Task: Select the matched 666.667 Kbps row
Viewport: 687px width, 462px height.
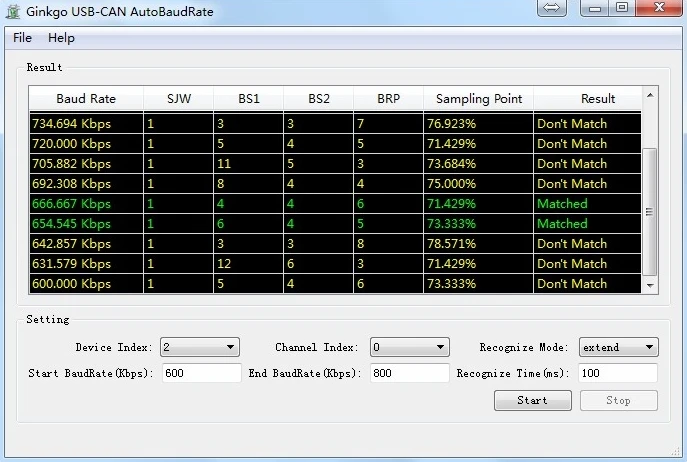Action: pos(335,204)
